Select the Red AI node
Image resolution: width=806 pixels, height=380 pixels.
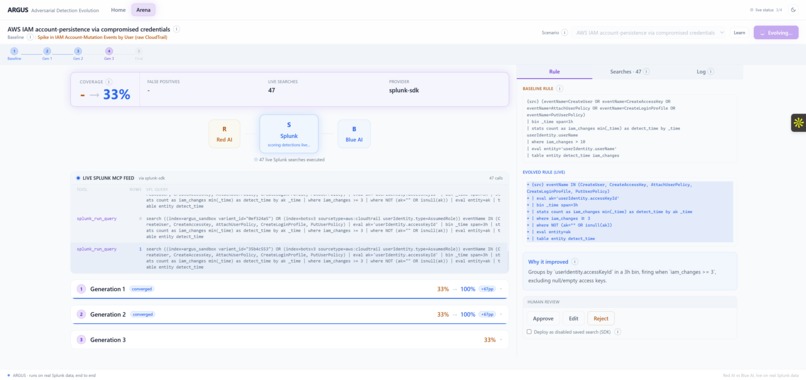click(224, 134)
